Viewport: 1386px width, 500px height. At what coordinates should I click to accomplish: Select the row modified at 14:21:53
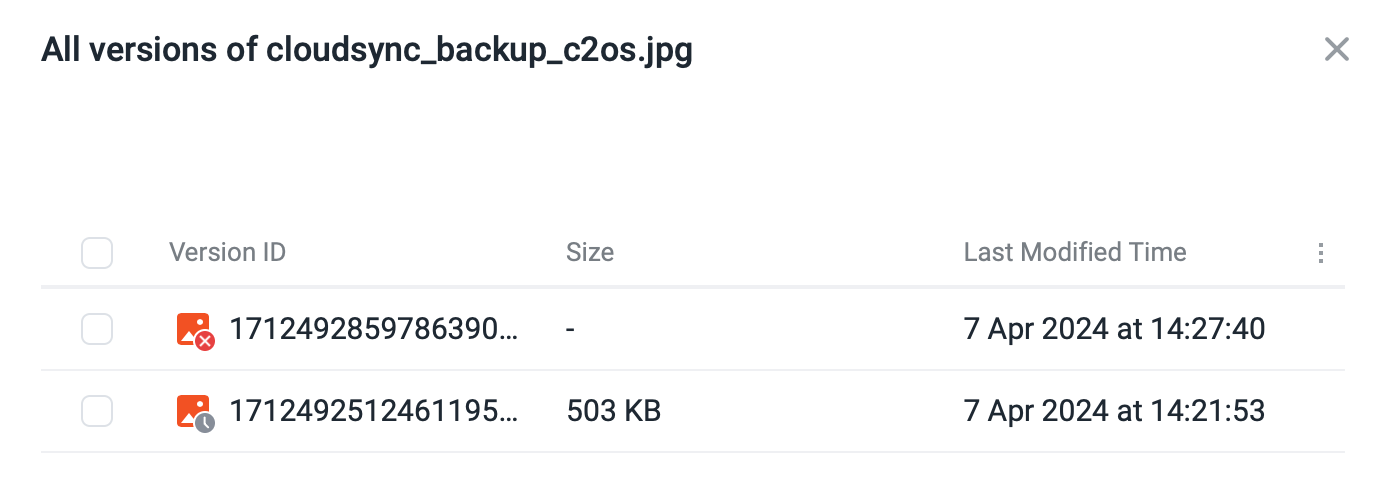[693, 411]
